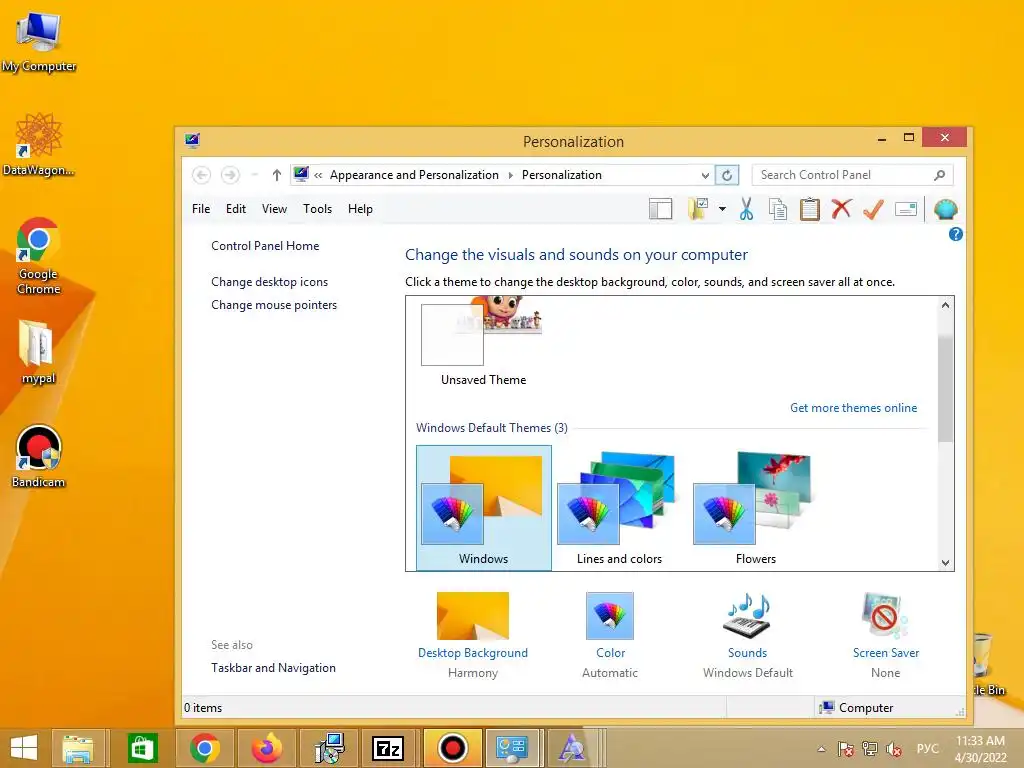Click theme list scroll down arrow
The height and width of the screenshot is (768, 1024).
pyautogui.click(x=945, y=562)
